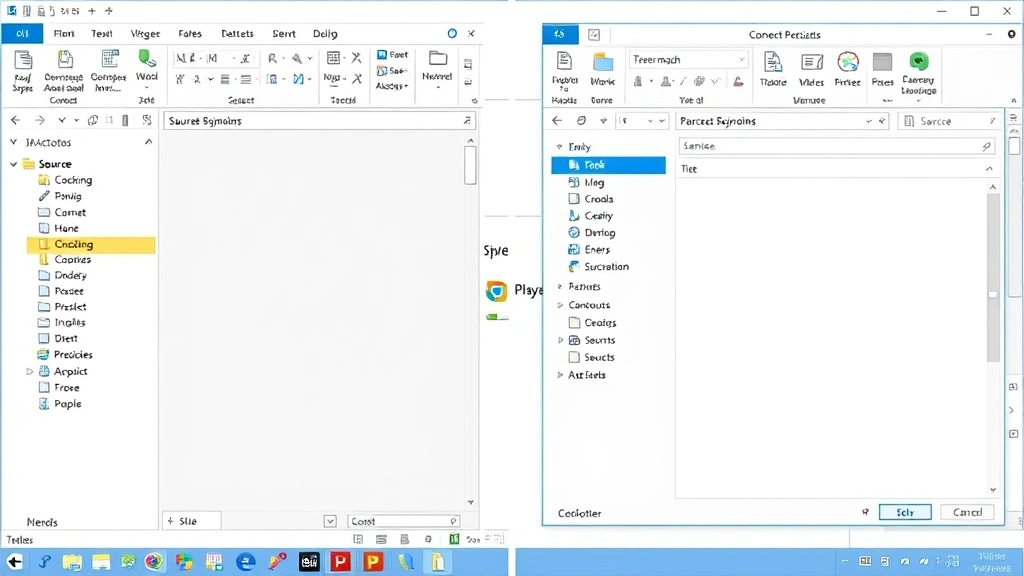
Task: Switch to the Text ribbon tab
Action: (102, 33)
